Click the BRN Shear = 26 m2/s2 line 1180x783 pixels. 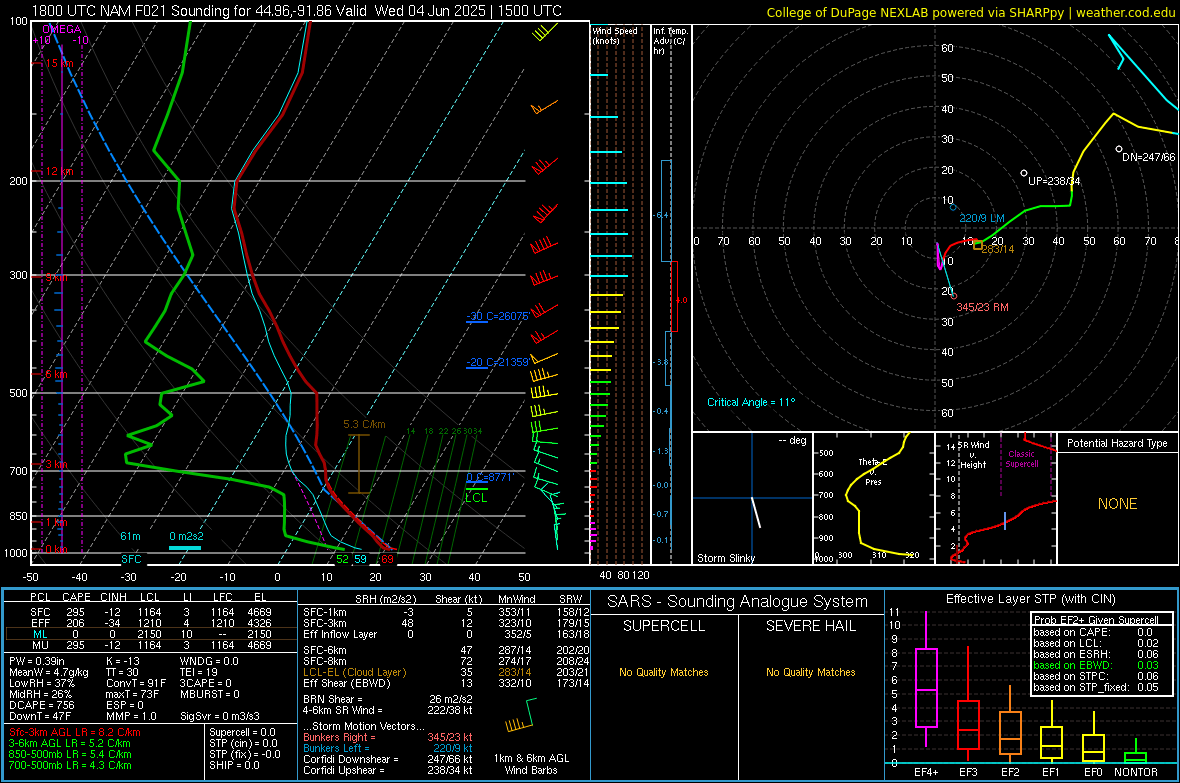pos(387,699)
